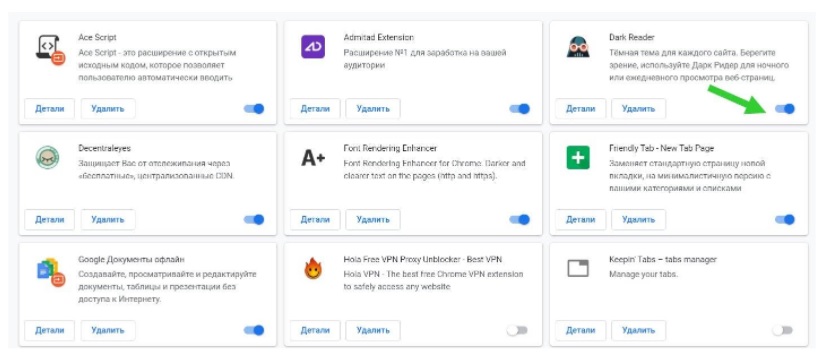822x361 pixels.
Task: Click the Decentraleyes green round icon
Action: pos(48,157)
